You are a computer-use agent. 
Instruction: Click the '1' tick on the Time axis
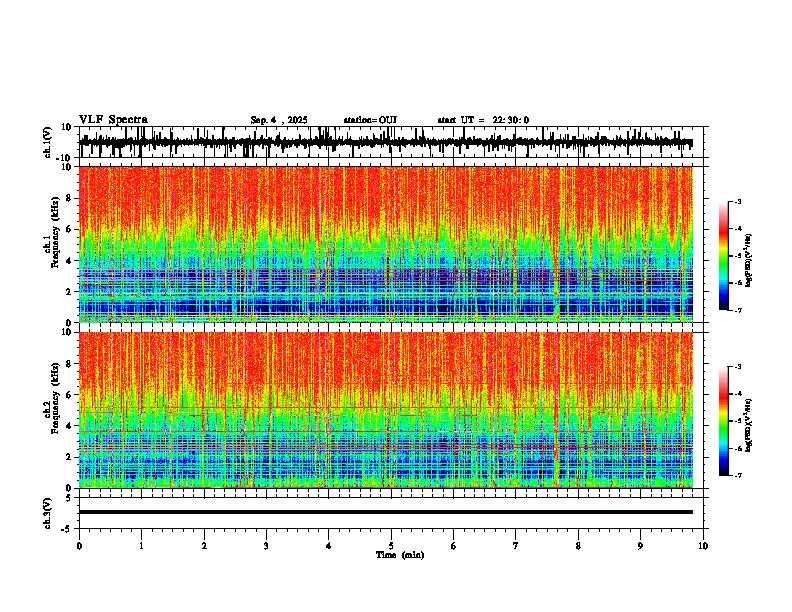(141, 546)
